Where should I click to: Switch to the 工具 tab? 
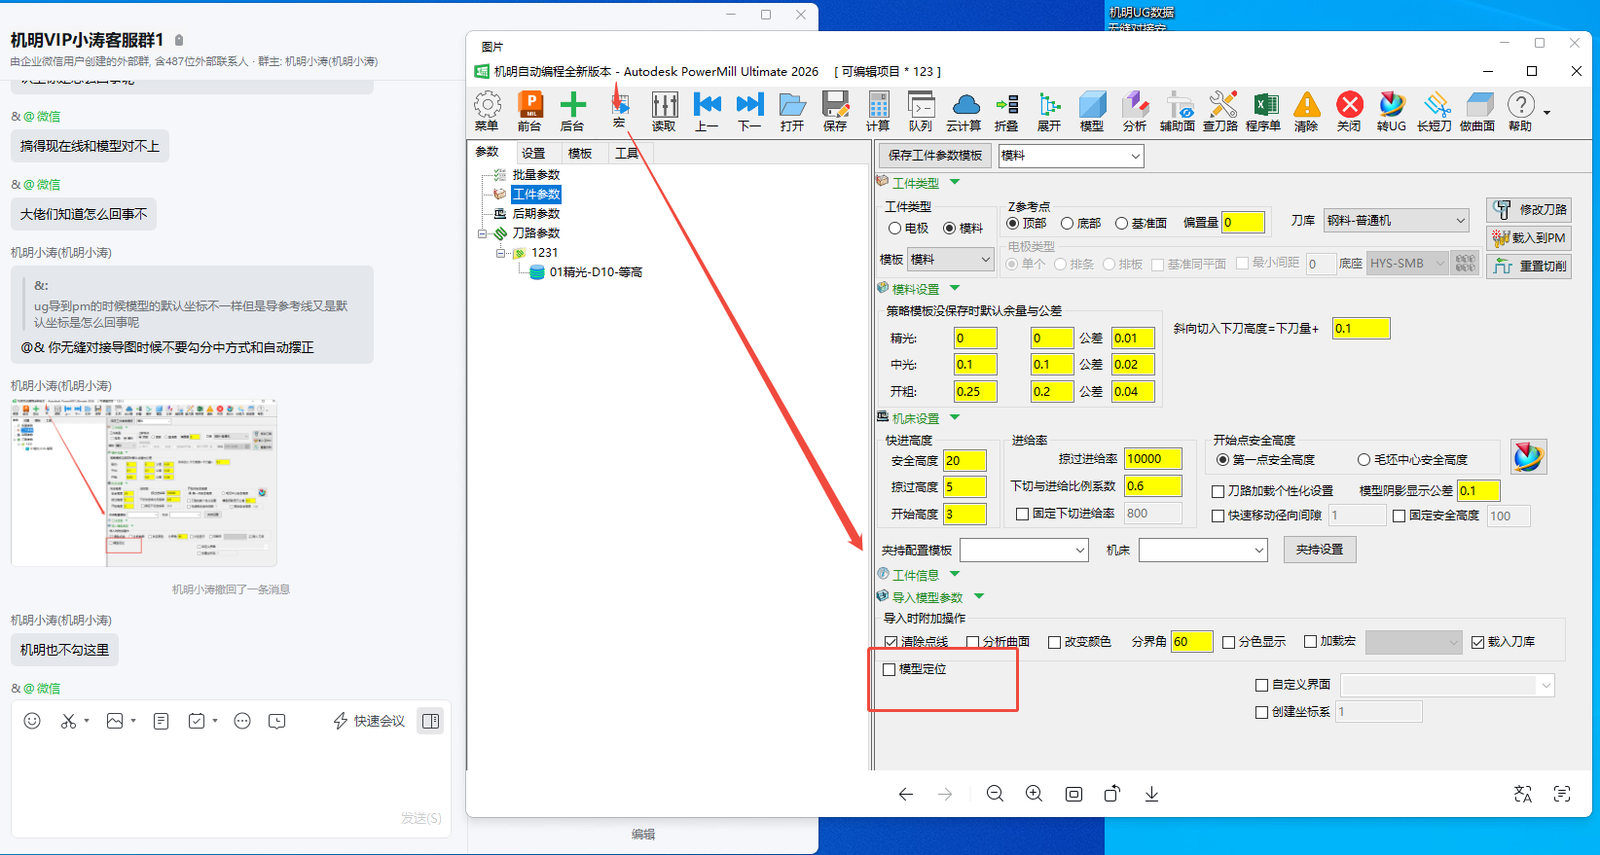pos(627,153)
